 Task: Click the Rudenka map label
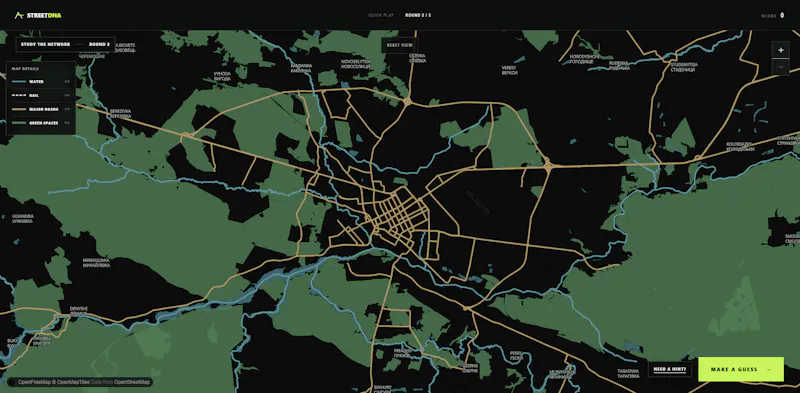[619, 65]
